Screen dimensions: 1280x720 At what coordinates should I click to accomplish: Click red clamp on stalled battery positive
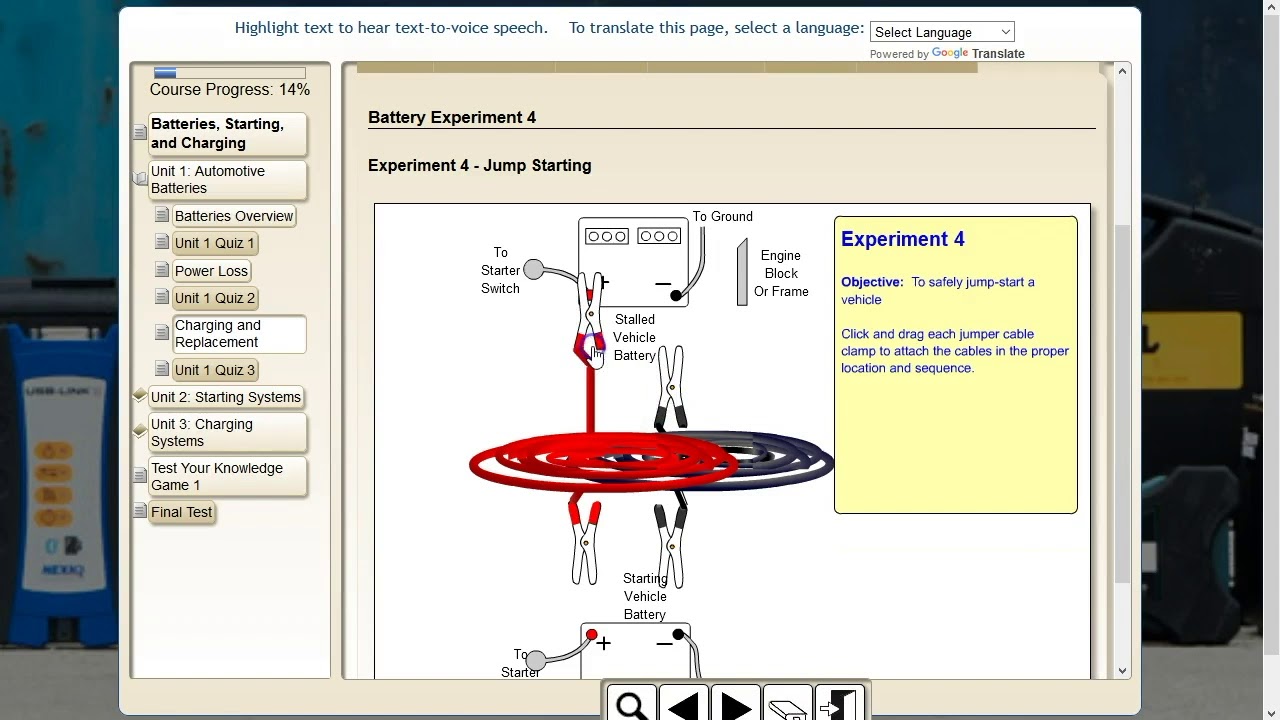tap(589, 318)
